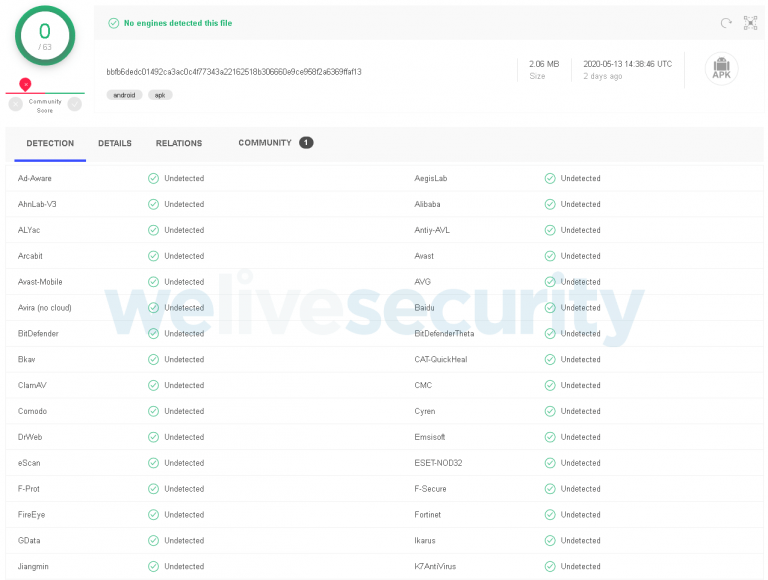Open the similar files graph icon

750,22
